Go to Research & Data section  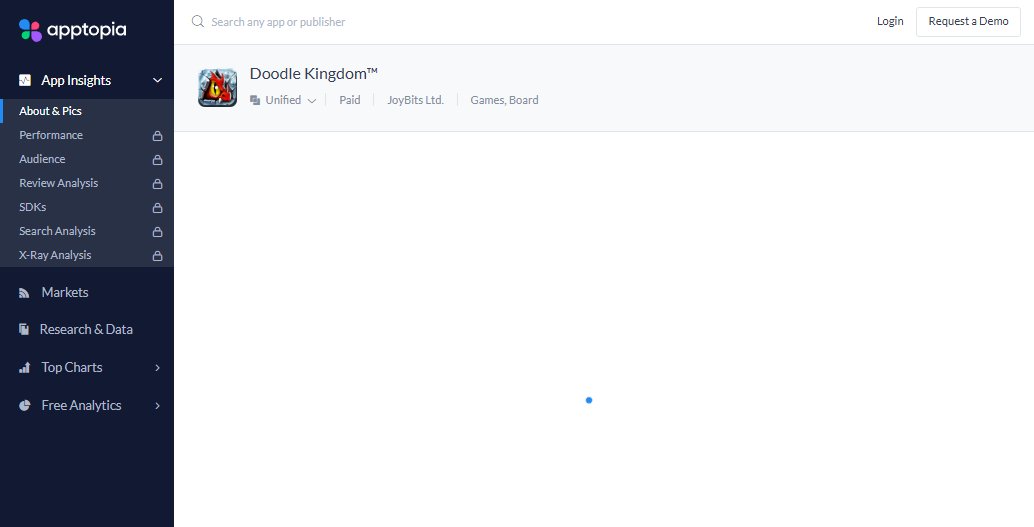[86, 329]
